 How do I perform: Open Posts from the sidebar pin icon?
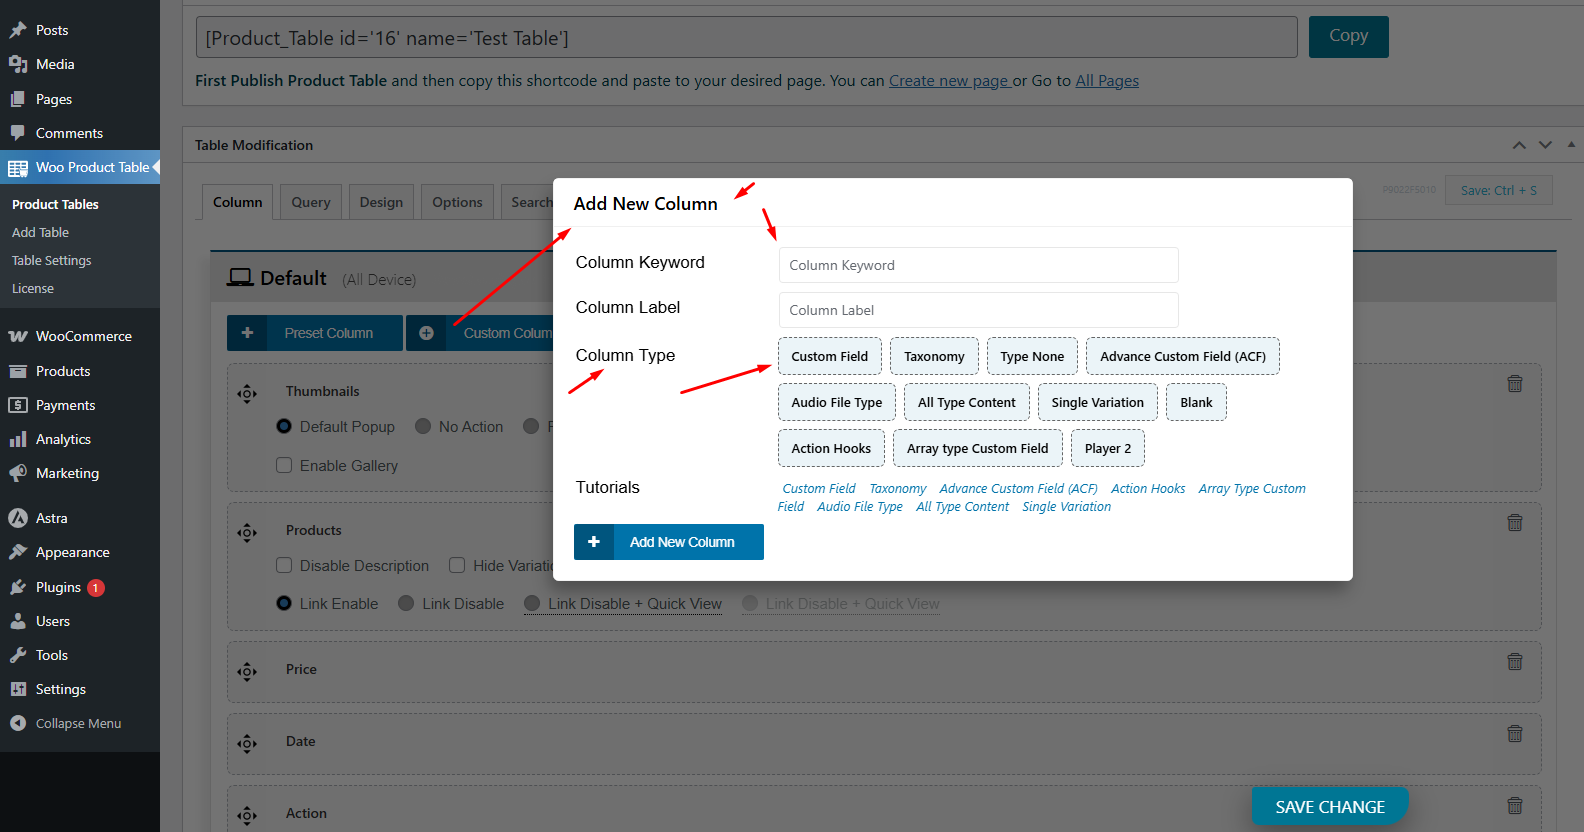tap(18, 30)
